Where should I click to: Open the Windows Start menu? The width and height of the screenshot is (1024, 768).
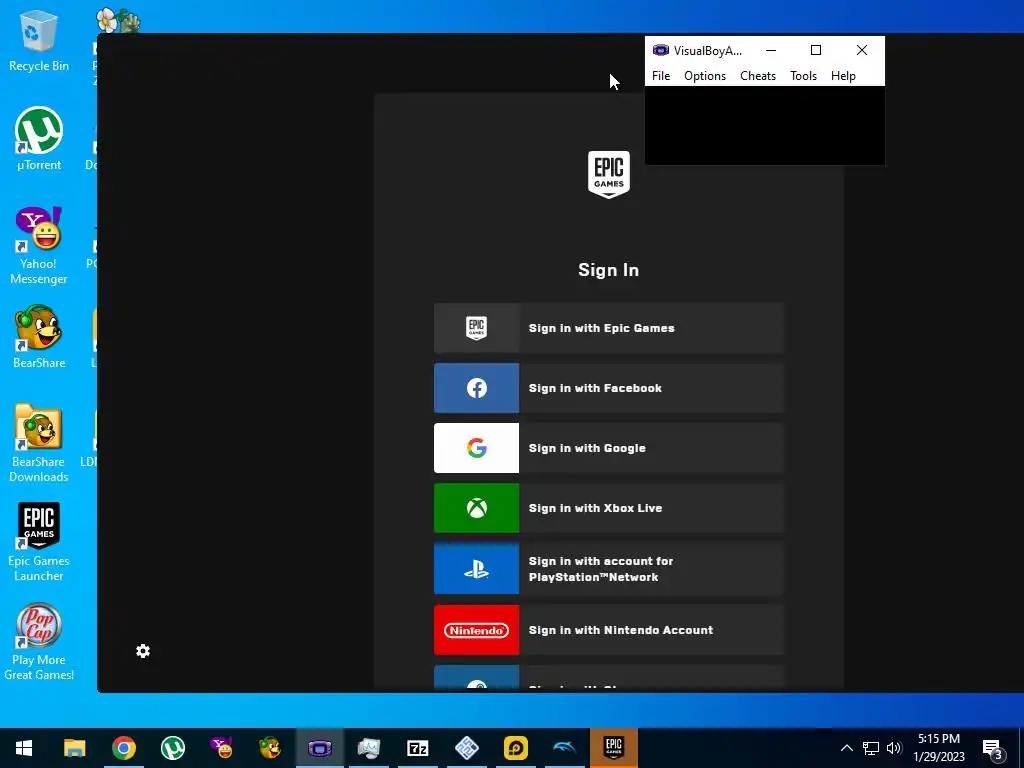click(x=24, y=748)
